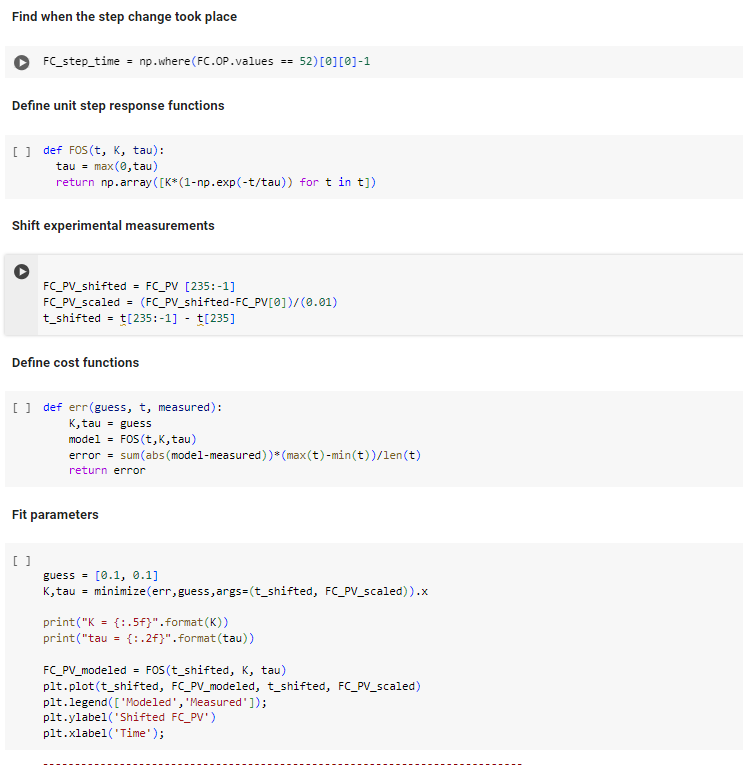Click the 'FC_PV_modeled = FOS(t_shifted, K, tau)' line
743x765 pixels.
point(164,670)
